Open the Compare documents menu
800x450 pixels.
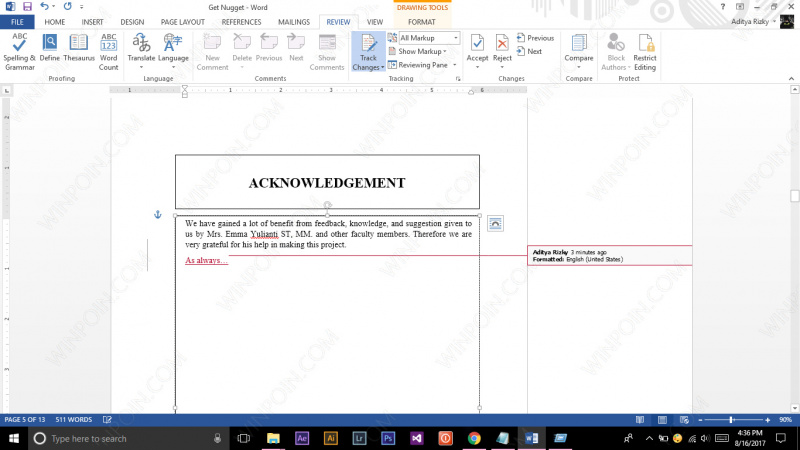click(579, 52)
